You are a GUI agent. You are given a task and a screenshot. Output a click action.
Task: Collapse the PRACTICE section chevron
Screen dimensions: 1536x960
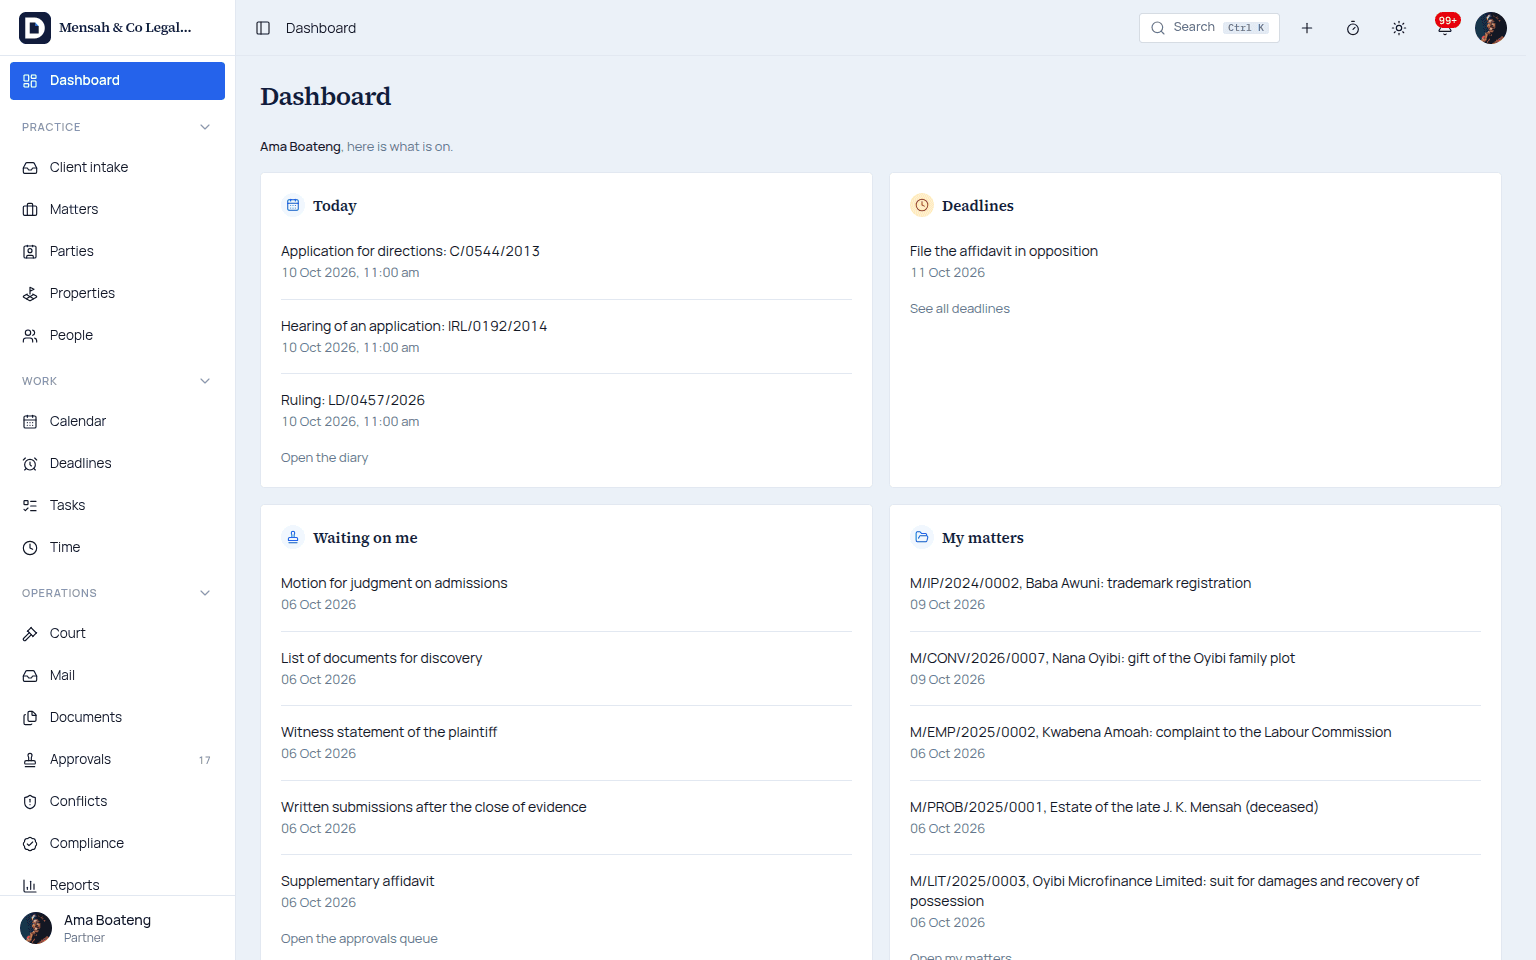click(x=205, y=127)
